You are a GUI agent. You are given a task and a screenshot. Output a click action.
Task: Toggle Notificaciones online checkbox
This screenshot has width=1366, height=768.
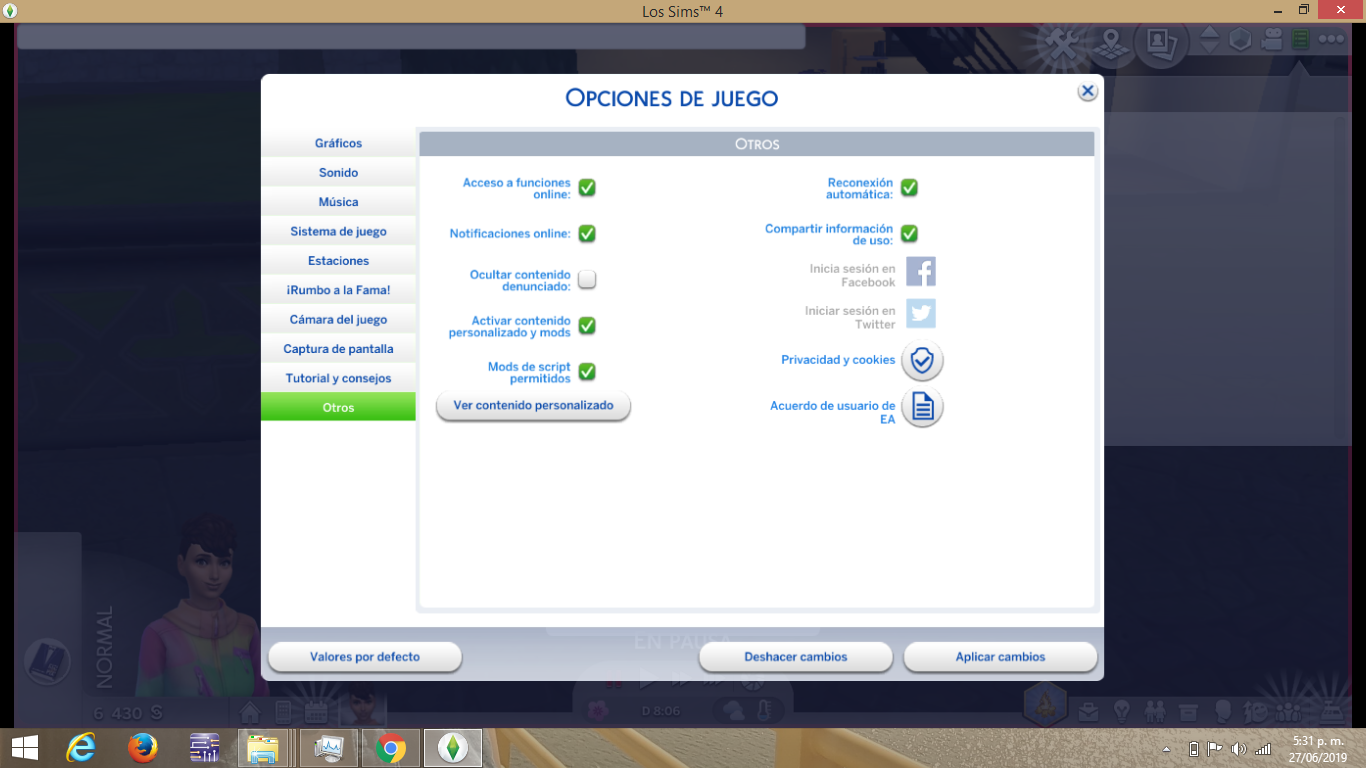(587, 234)
